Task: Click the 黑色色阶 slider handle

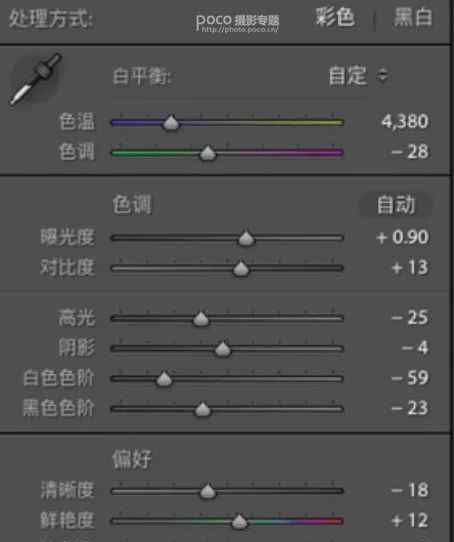Action: tap(203, 410)
